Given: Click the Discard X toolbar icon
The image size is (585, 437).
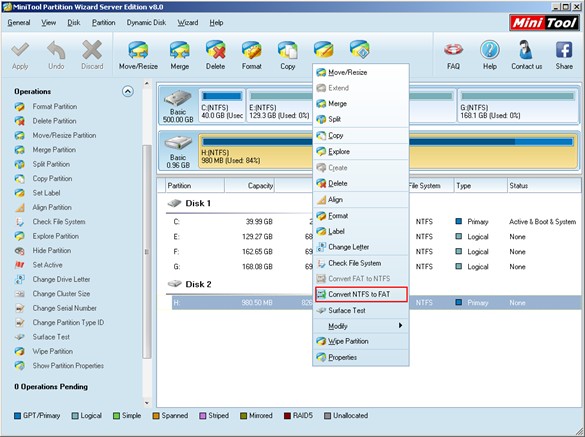Looking at the screenshot, I should coord(92,50).
